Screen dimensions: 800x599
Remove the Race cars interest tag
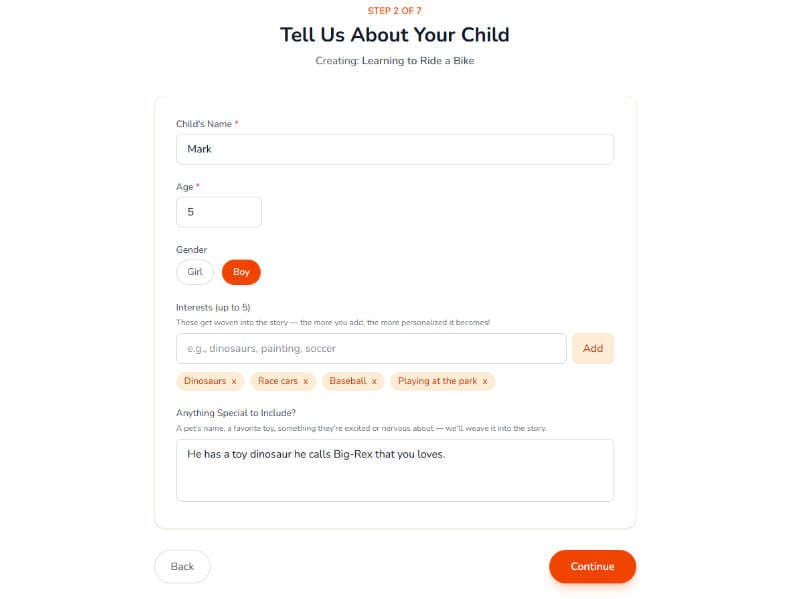click(304, 381)
